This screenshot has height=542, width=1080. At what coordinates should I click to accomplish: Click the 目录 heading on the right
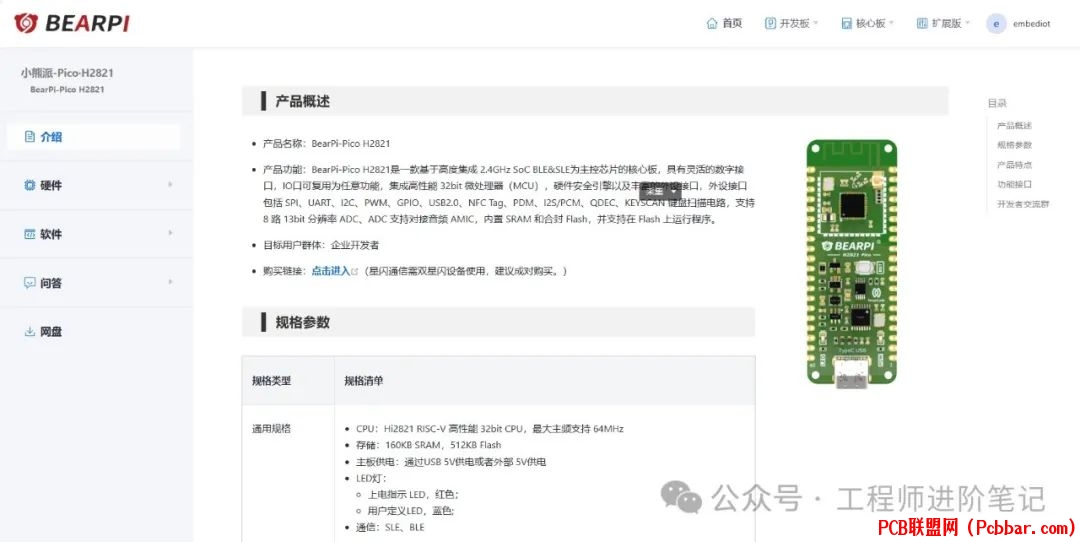(997, 103)
